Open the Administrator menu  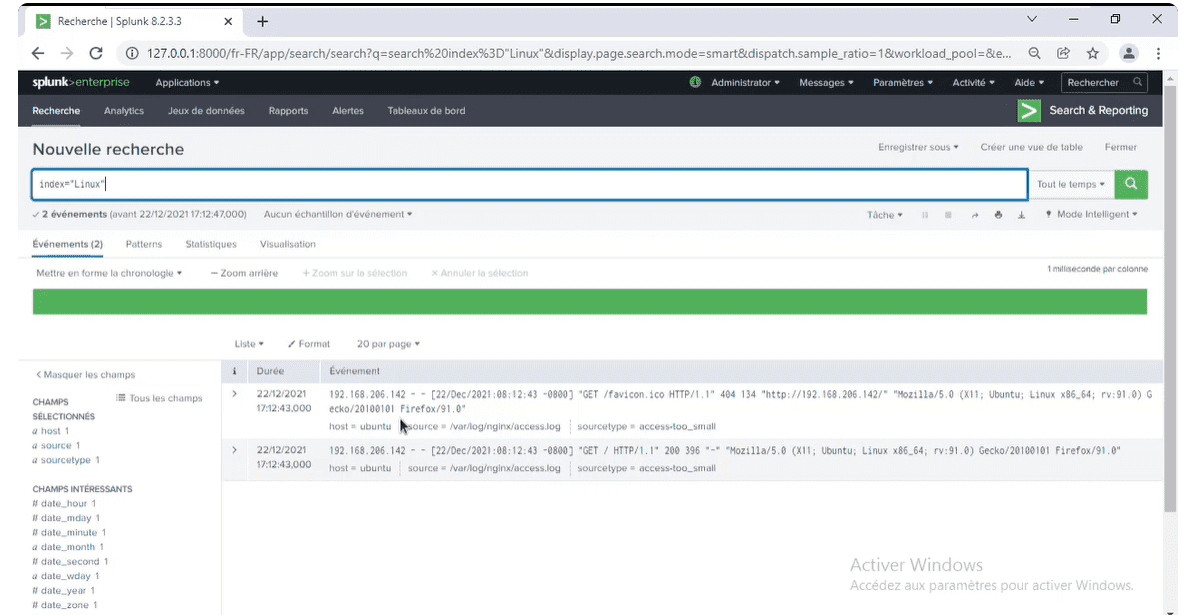coord(745,82)
